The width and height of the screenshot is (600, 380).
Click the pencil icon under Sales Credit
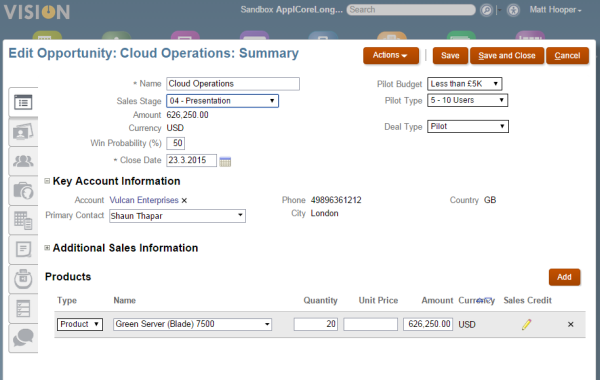527,324
